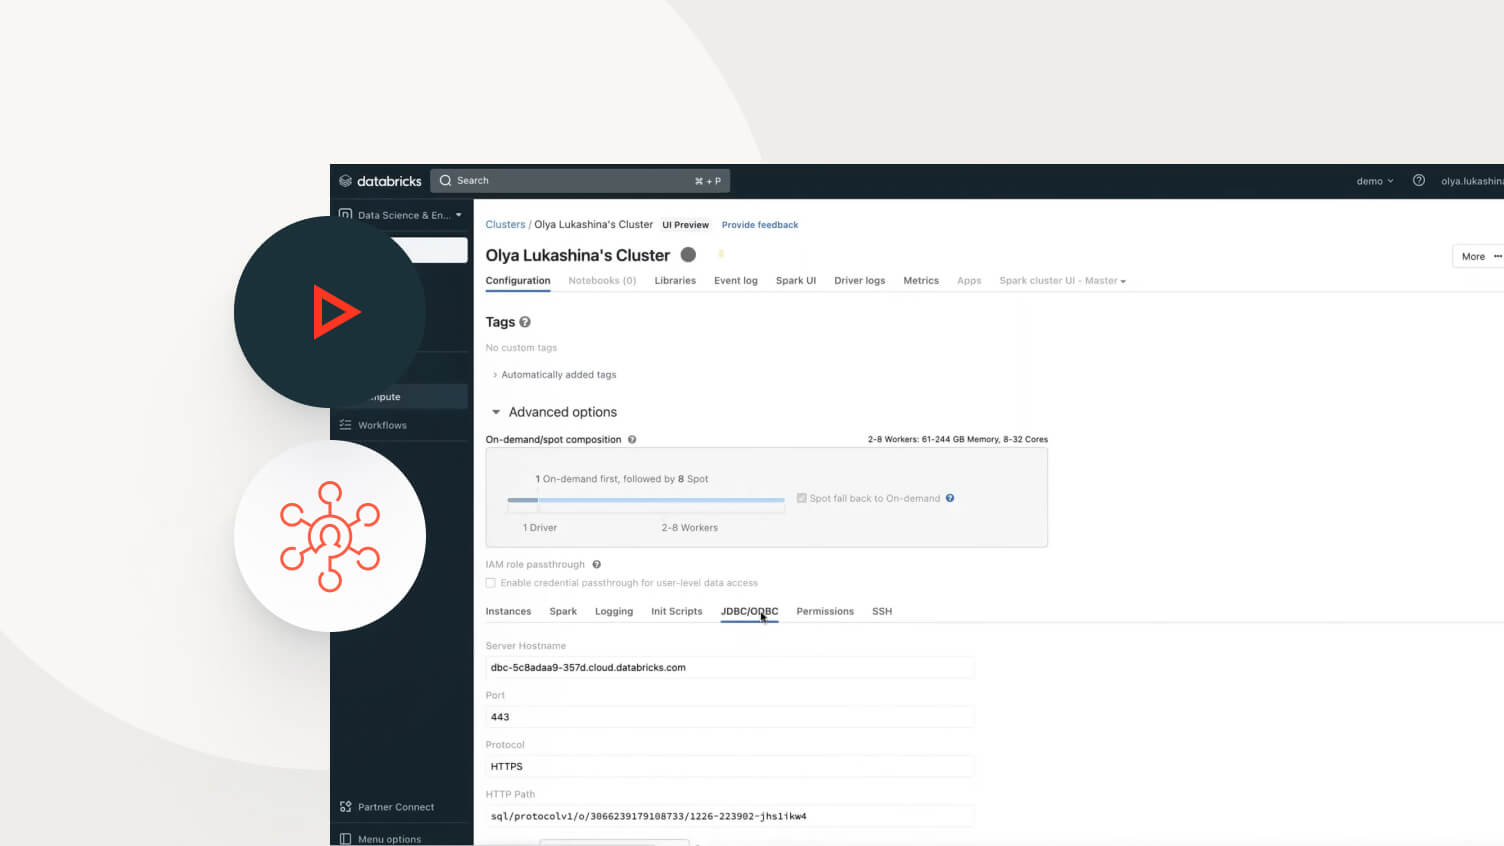Open the Apps tab
The image size is (1504, 846).
969,281
